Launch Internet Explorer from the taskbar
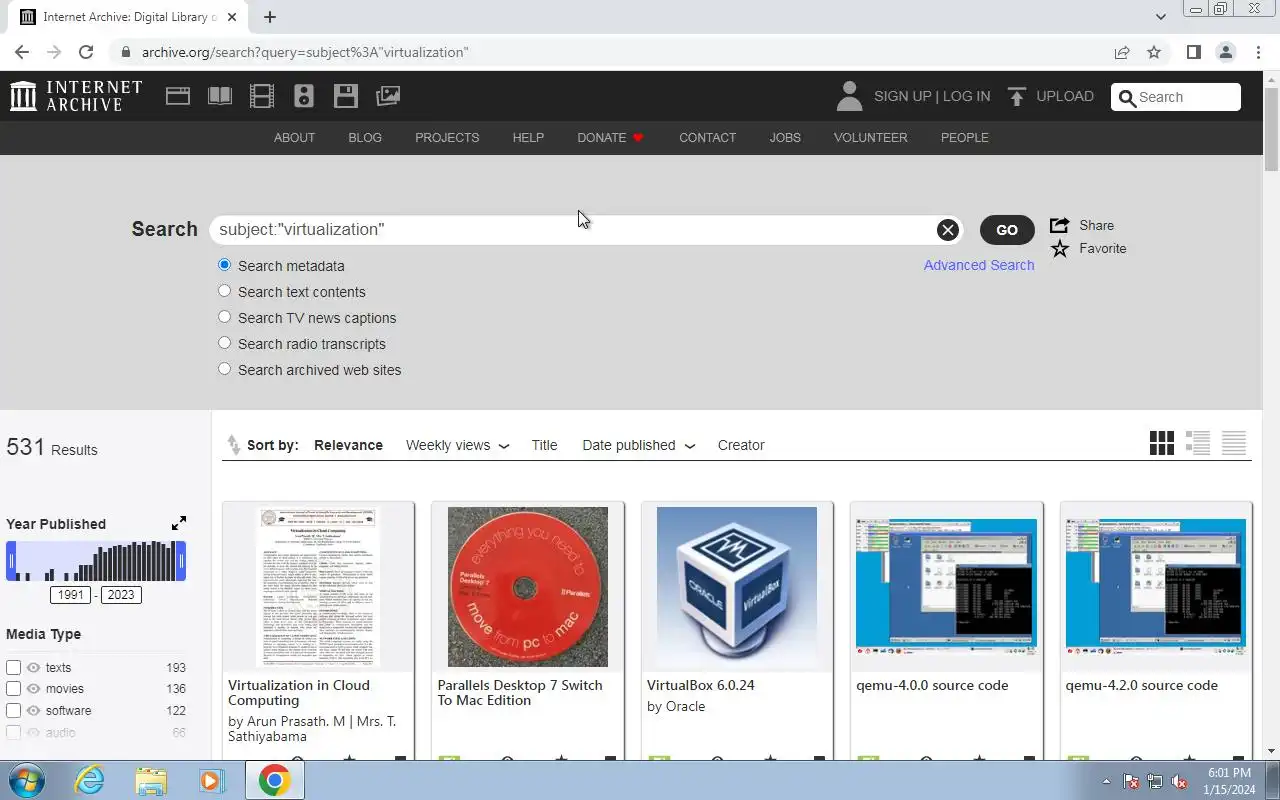This screenshot has height=800, width=1280. (x=89, y=780)
